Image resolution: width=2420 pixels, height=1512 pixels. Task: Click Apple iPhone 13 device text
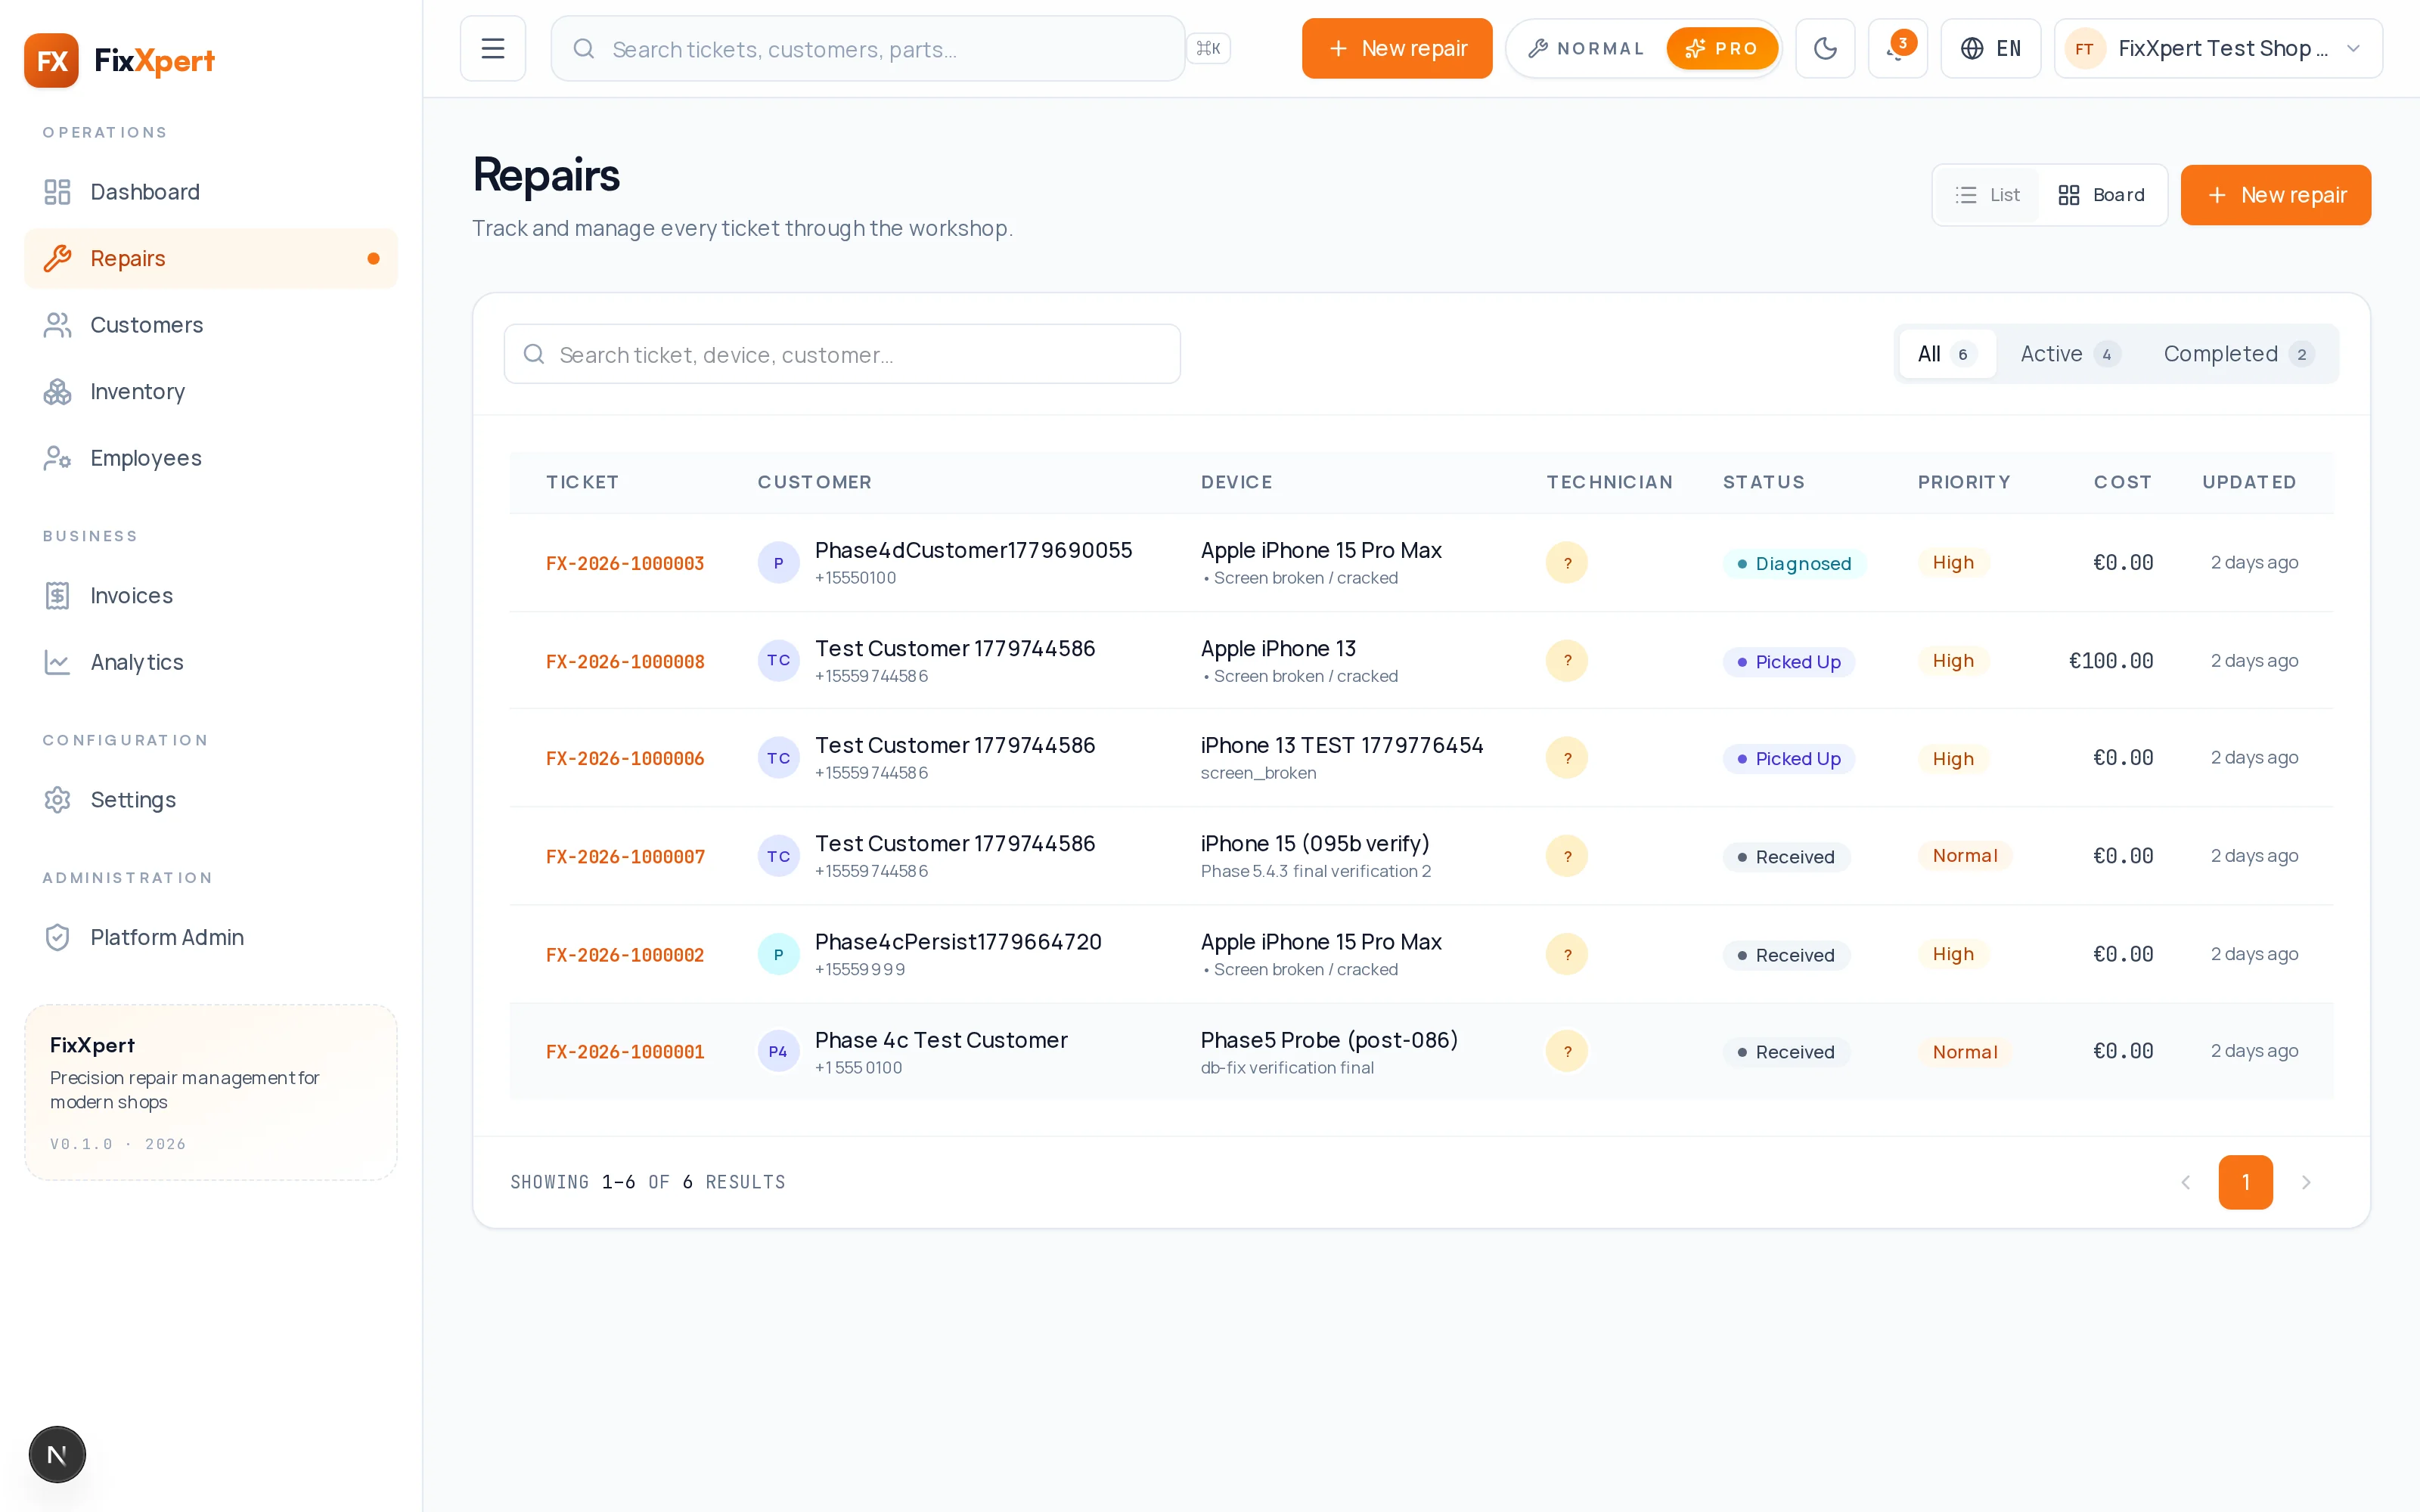point(1278,648)
